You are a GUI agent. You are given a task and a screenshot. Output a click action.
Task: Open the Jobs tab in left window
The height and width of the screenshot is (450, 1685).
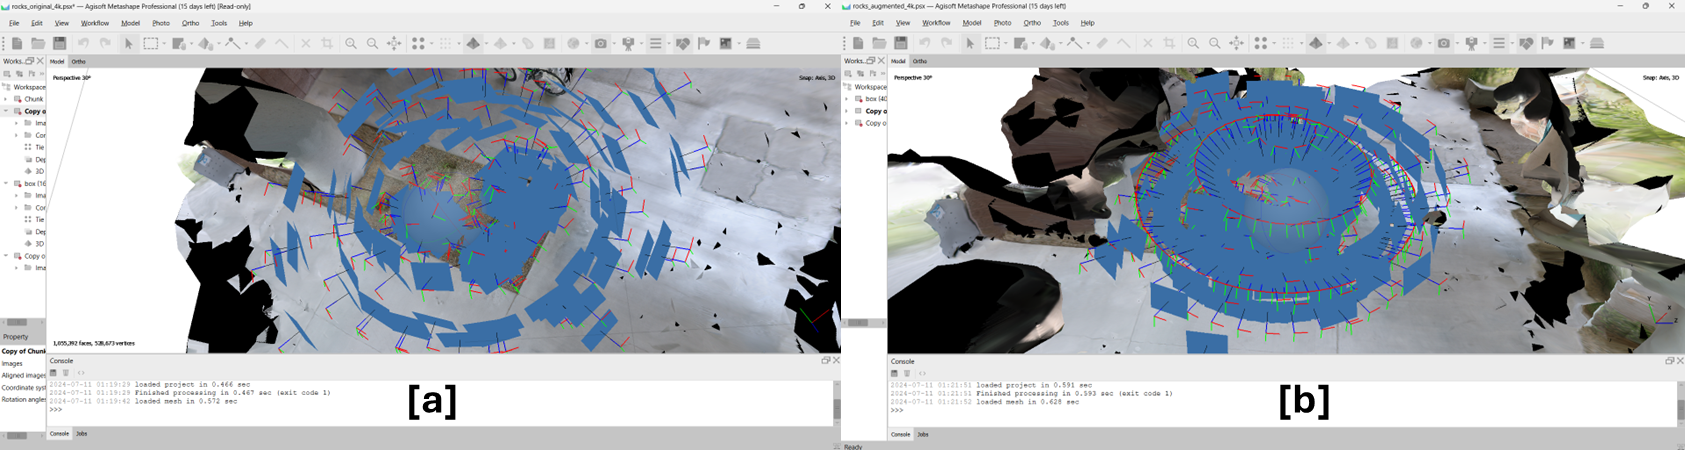pos(82,434)
